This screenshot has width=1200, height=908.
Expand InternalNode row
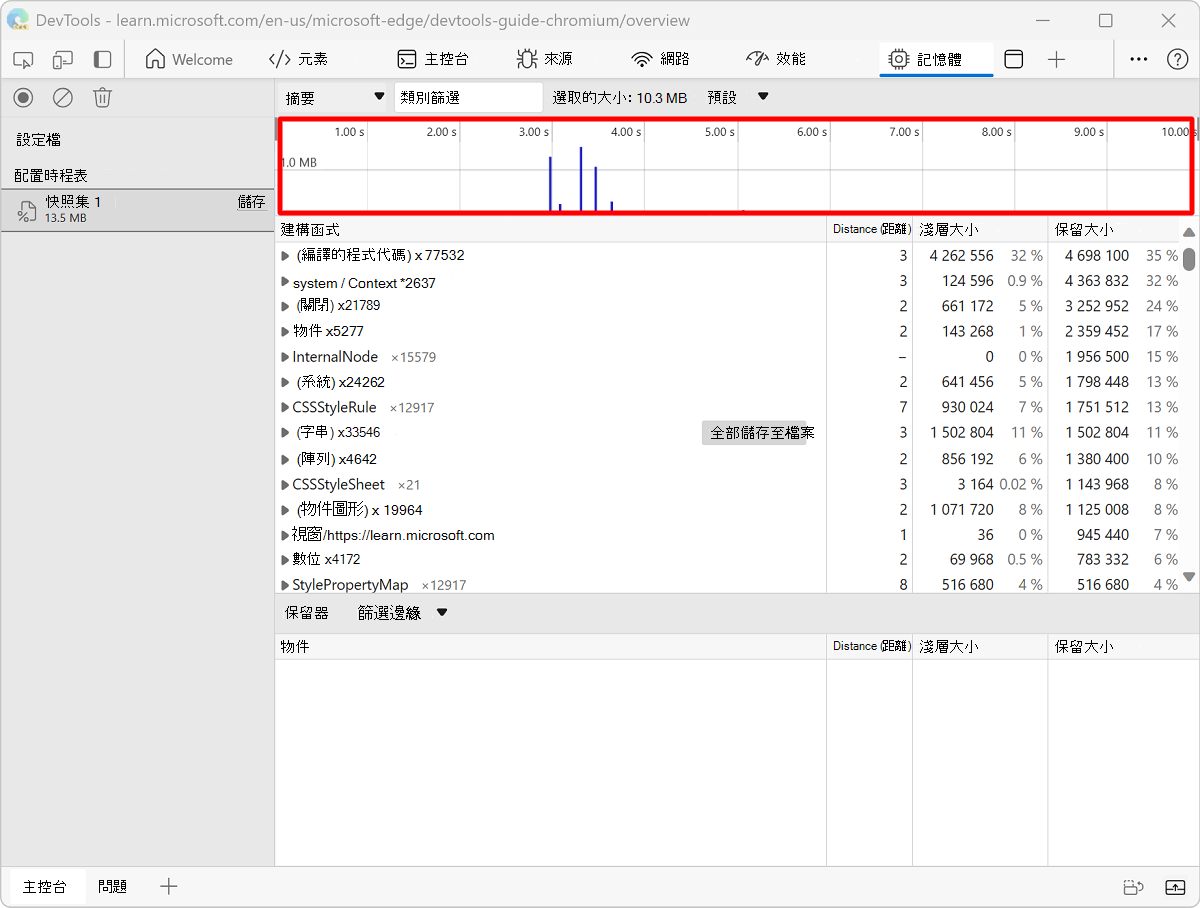pyautogui.click(x=285, y=357)
